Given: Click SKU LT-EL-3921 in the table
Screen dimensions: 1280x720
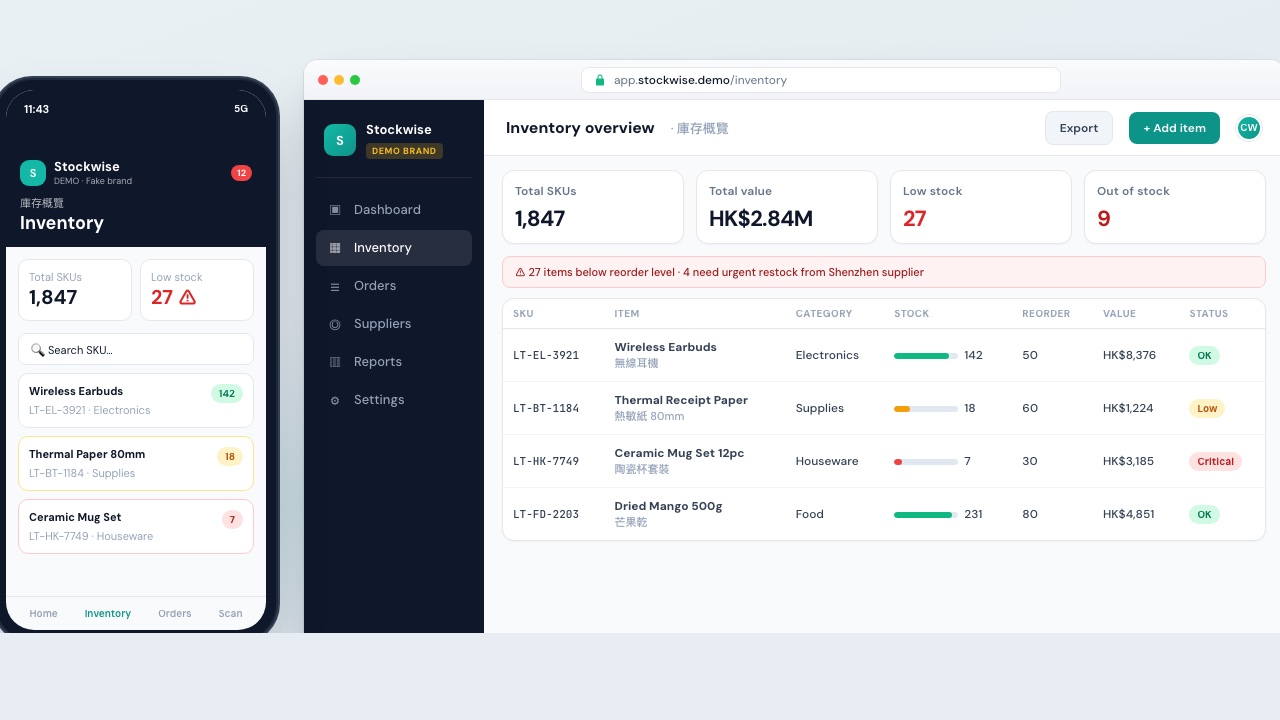Looking at the screenshot, I should tap(546, 355).
